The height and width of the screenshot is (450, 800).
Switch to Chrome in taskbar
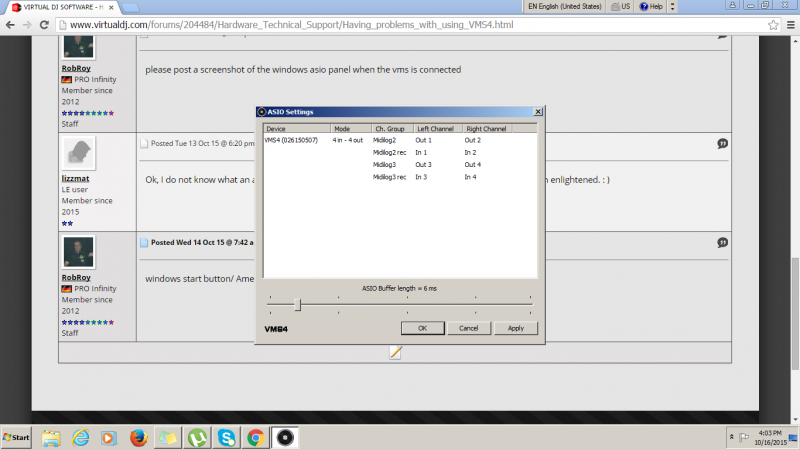256,438
